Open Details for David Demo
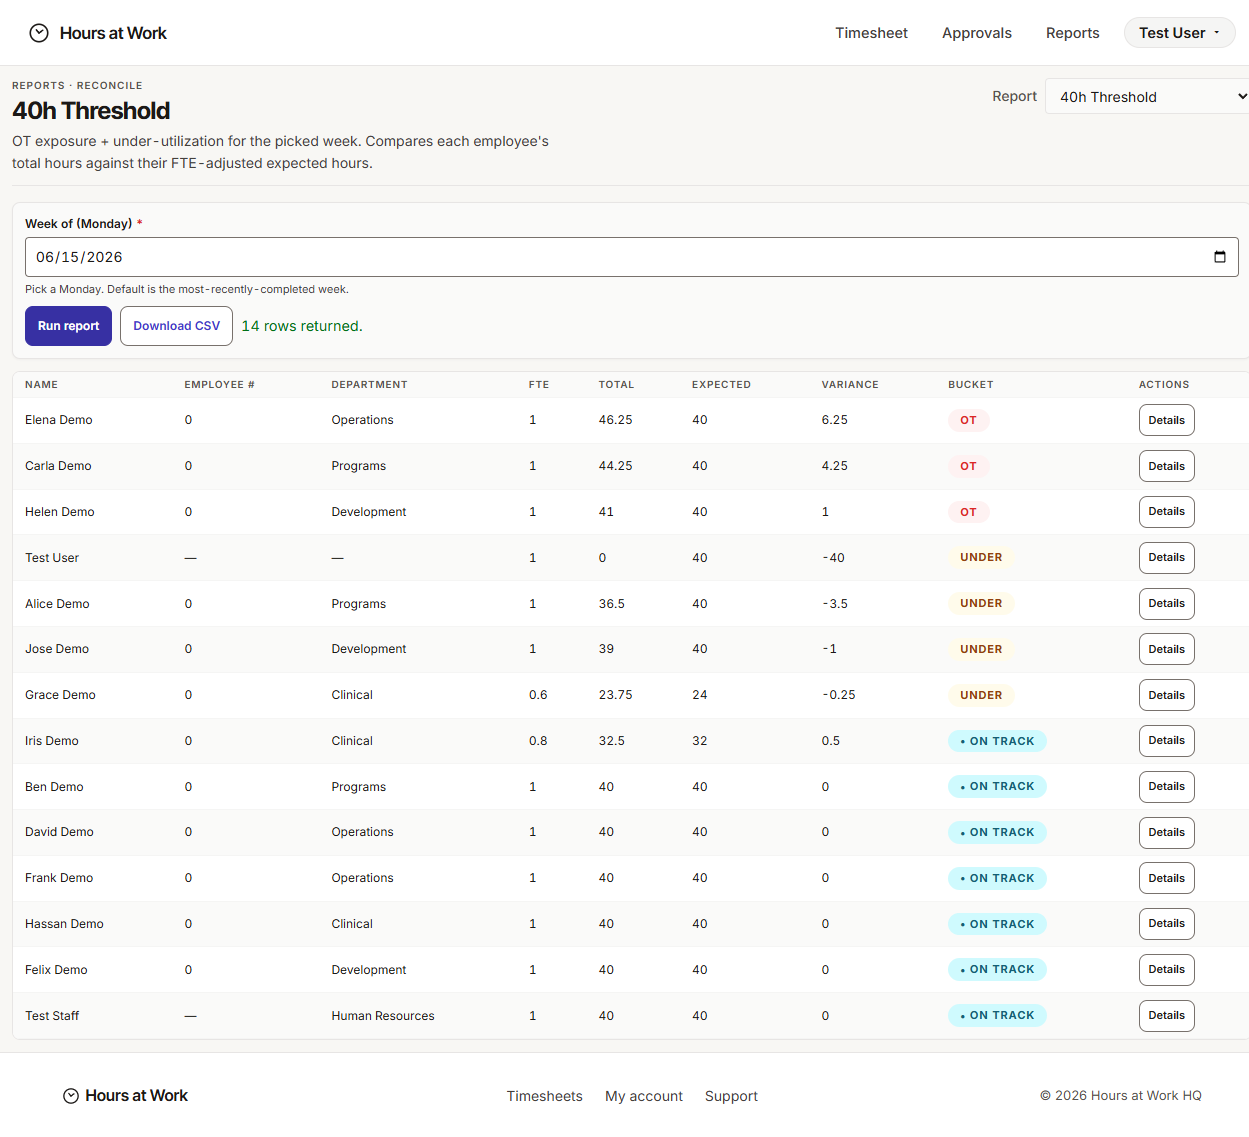This screenshot has height=1137, width=1249. pyautogui.click(x=1166, y=832)
